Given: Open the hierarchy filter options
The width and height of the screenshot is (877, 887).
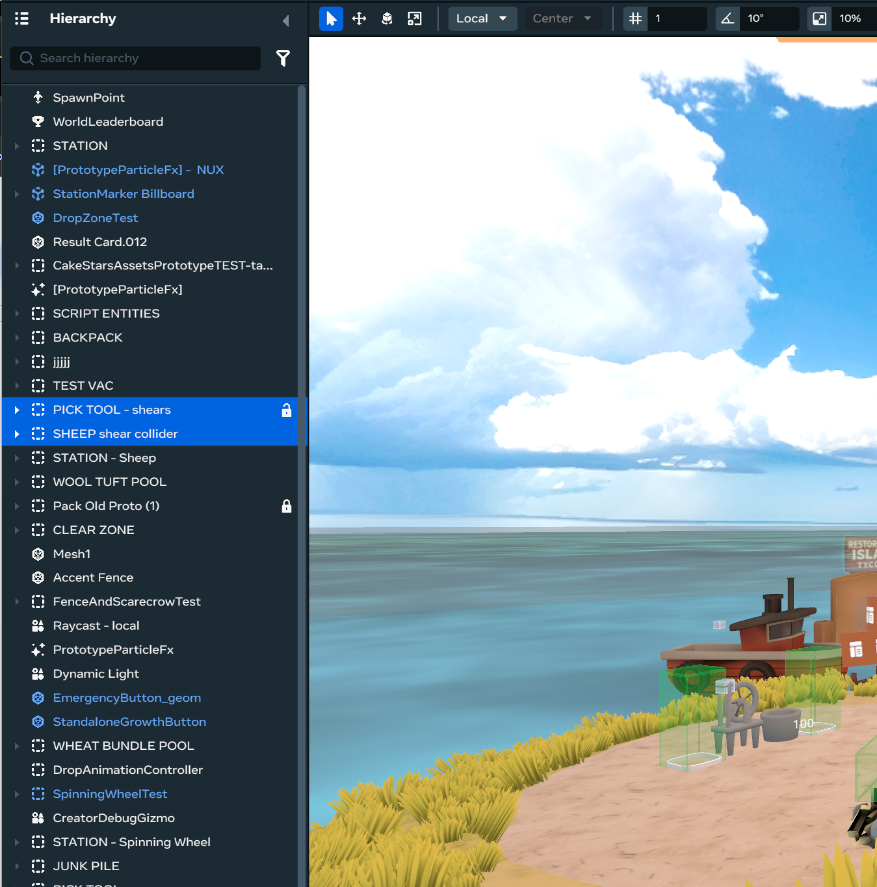Looking at the screenshot, I should [283, 59].
